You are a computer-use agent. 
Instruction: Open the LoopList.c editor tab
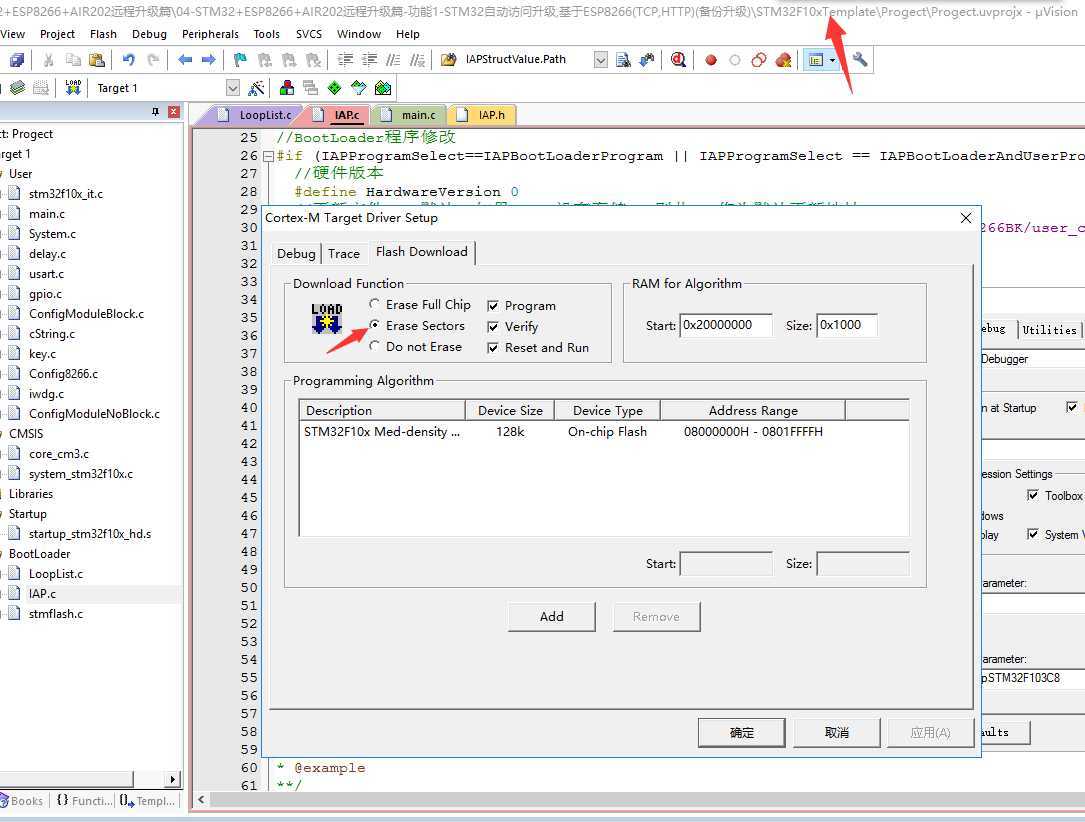click(x=255, y=115)
